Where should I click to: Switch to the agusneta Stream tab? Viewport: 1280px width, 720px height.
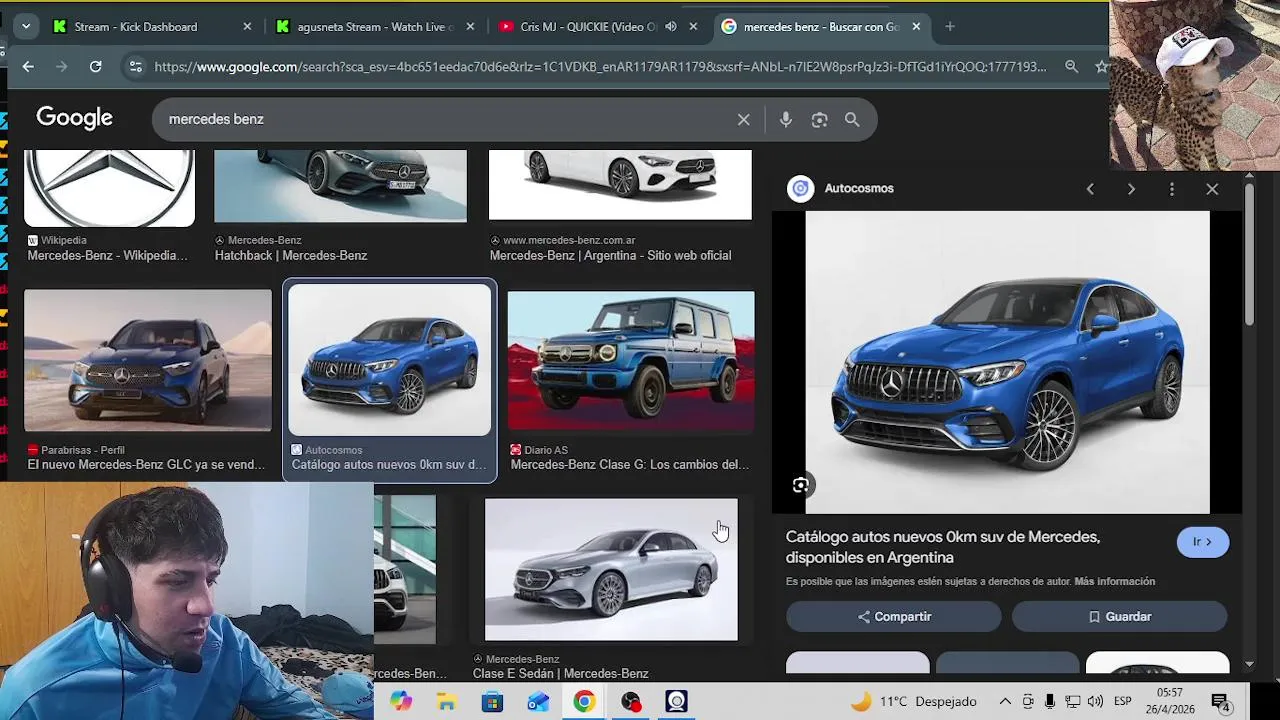375,27
